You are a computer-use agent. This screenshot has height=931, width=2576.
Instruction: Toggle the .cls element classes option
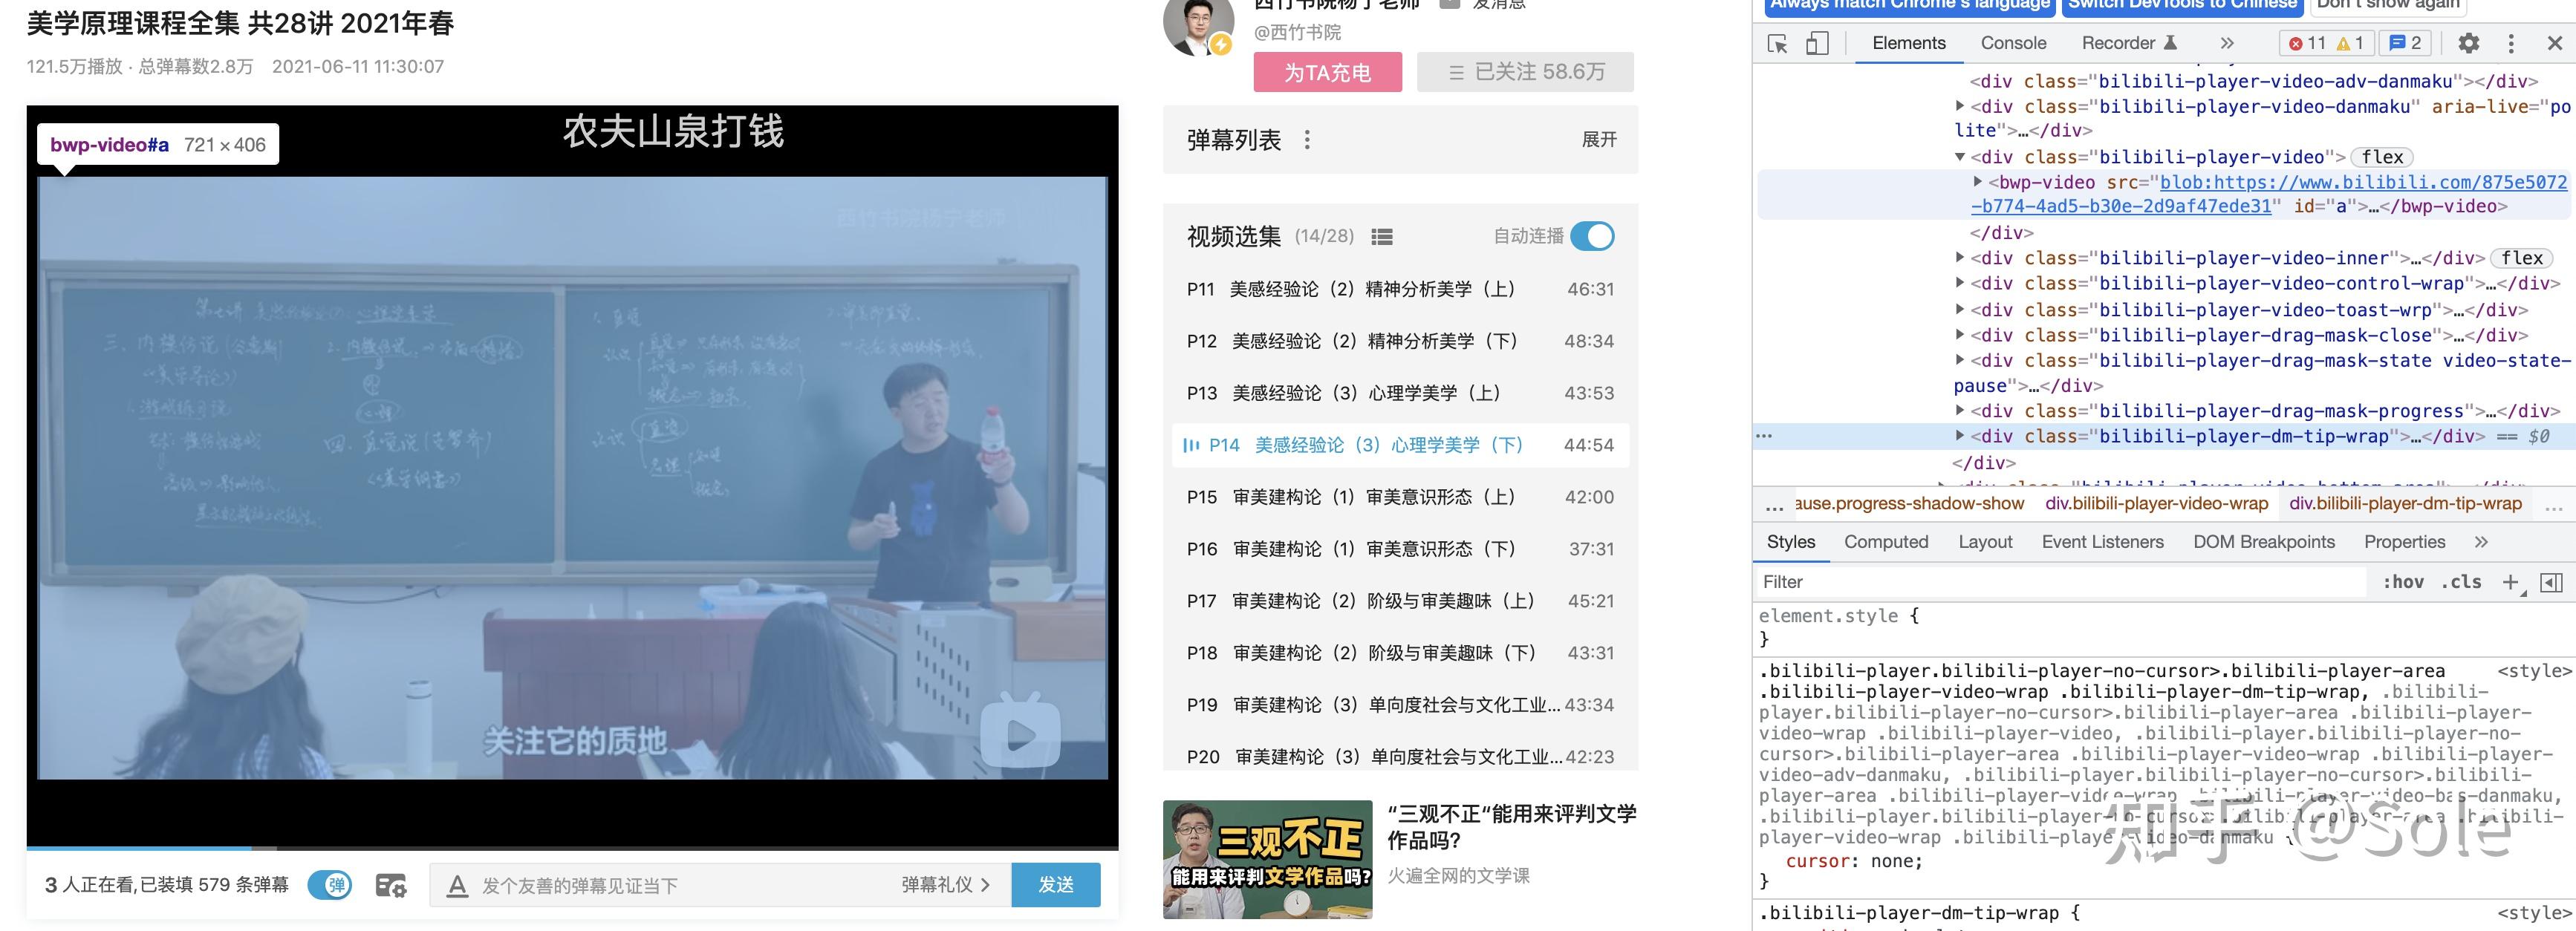pyautogui.click(x=2461, y=582)
